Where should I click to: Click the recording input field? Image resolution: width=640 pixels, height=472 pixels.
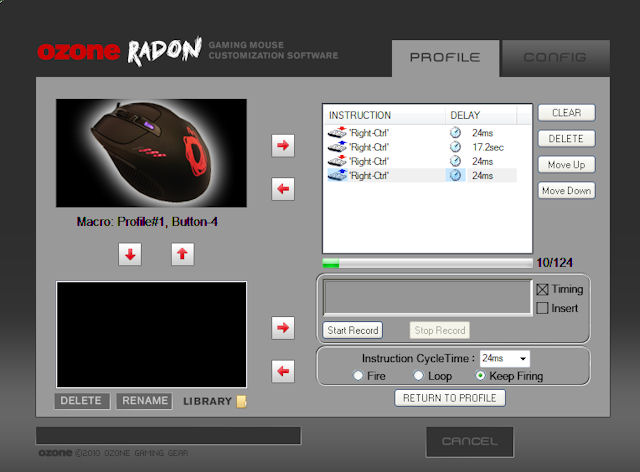pyautogui.click(x=427, y=298)
